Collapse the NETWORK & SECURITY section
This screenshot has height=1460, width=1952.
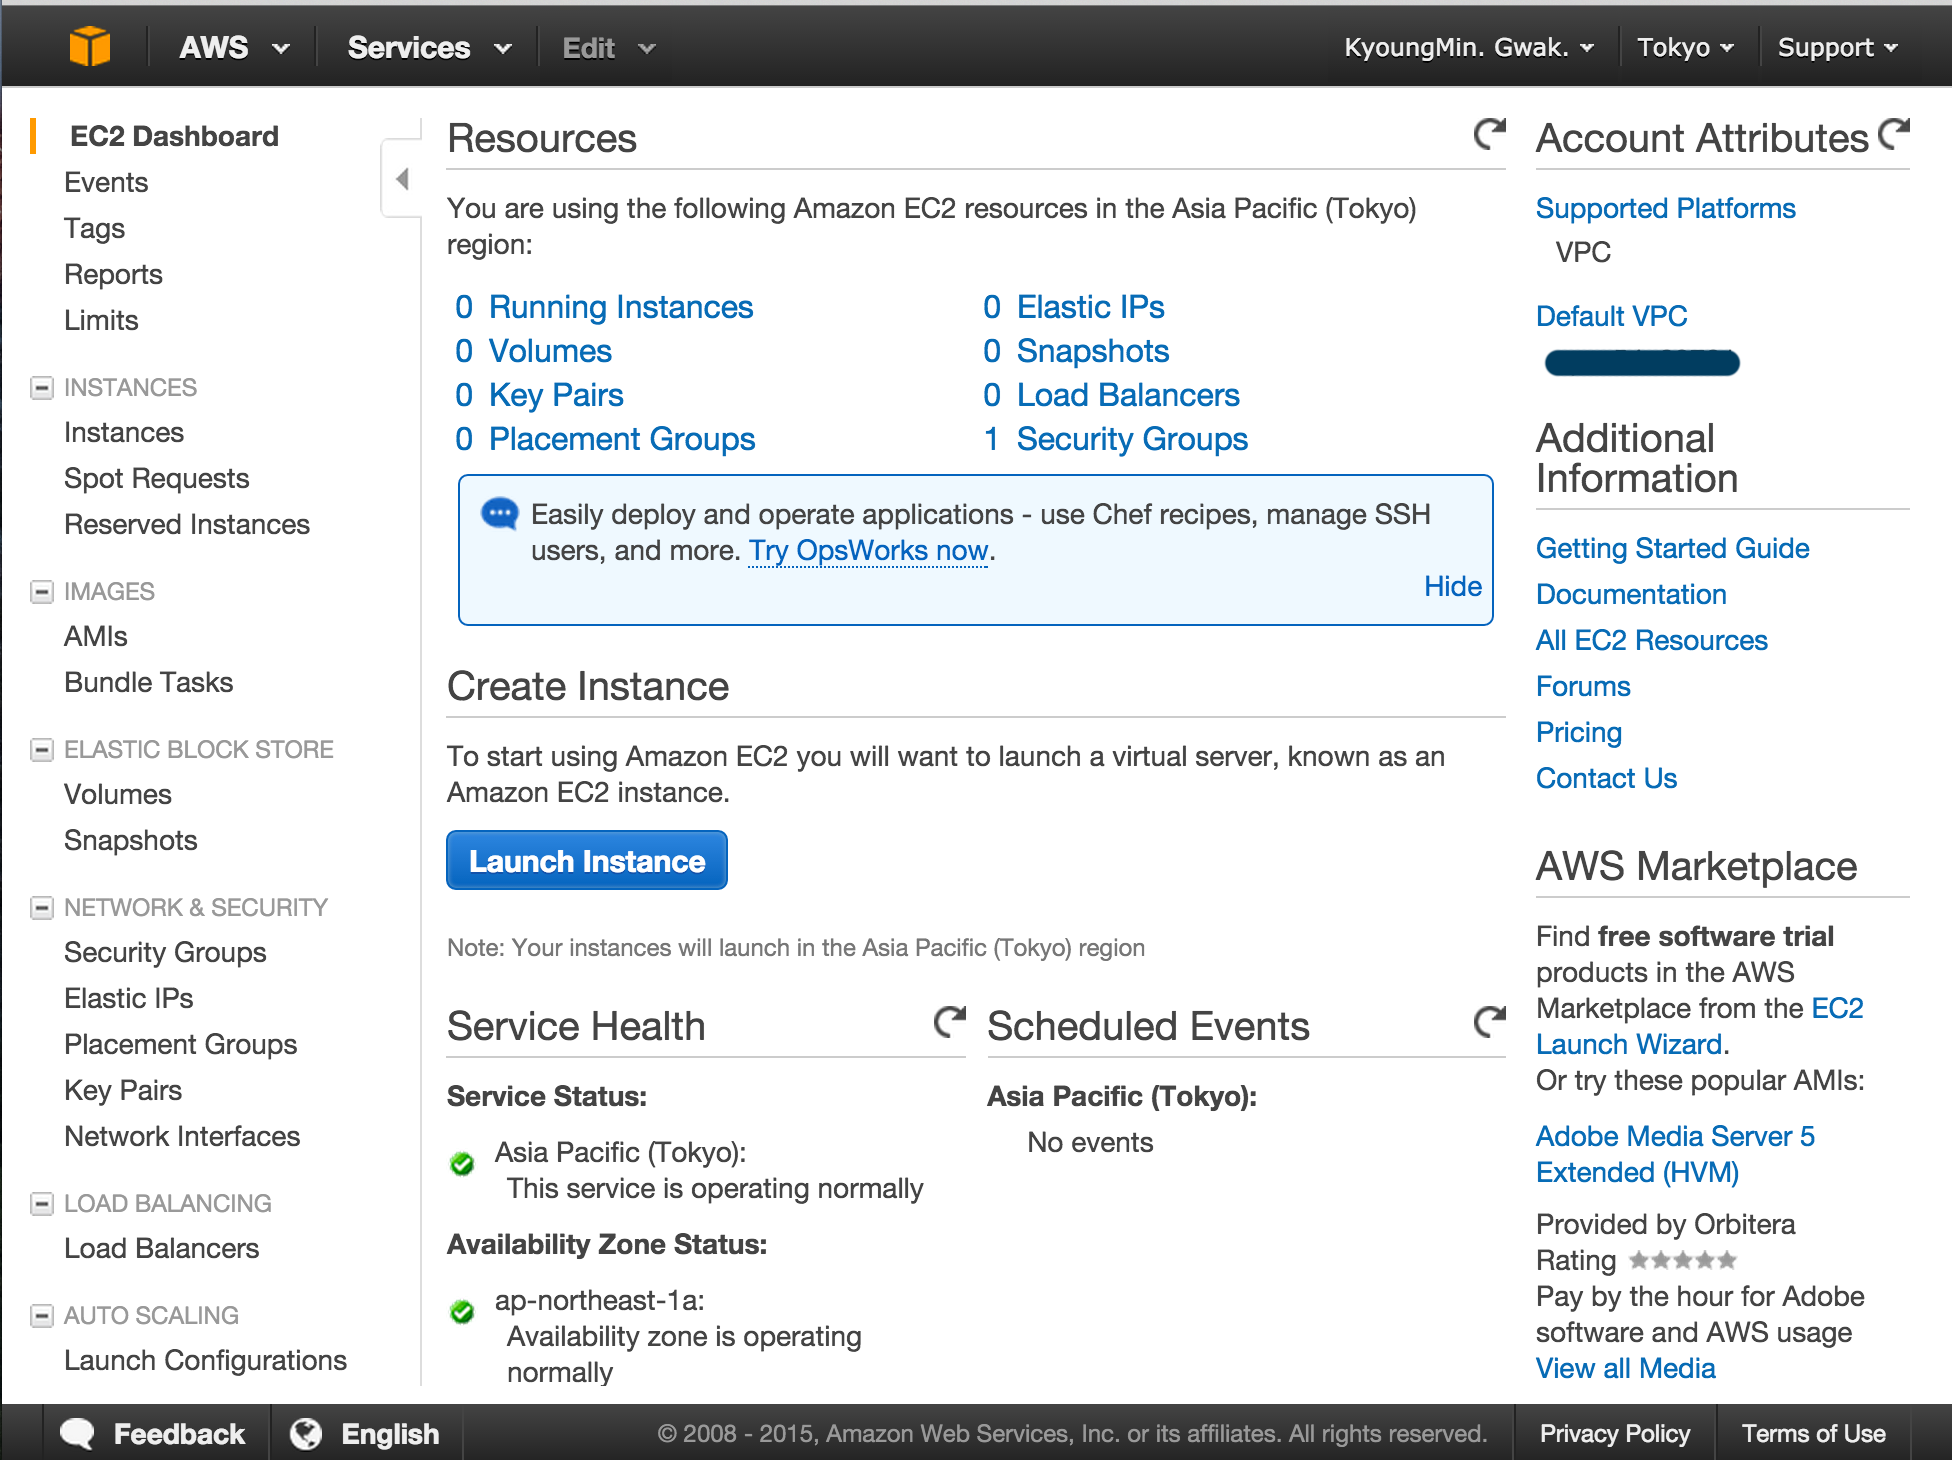pyautogui.click(x=41, y=907)
